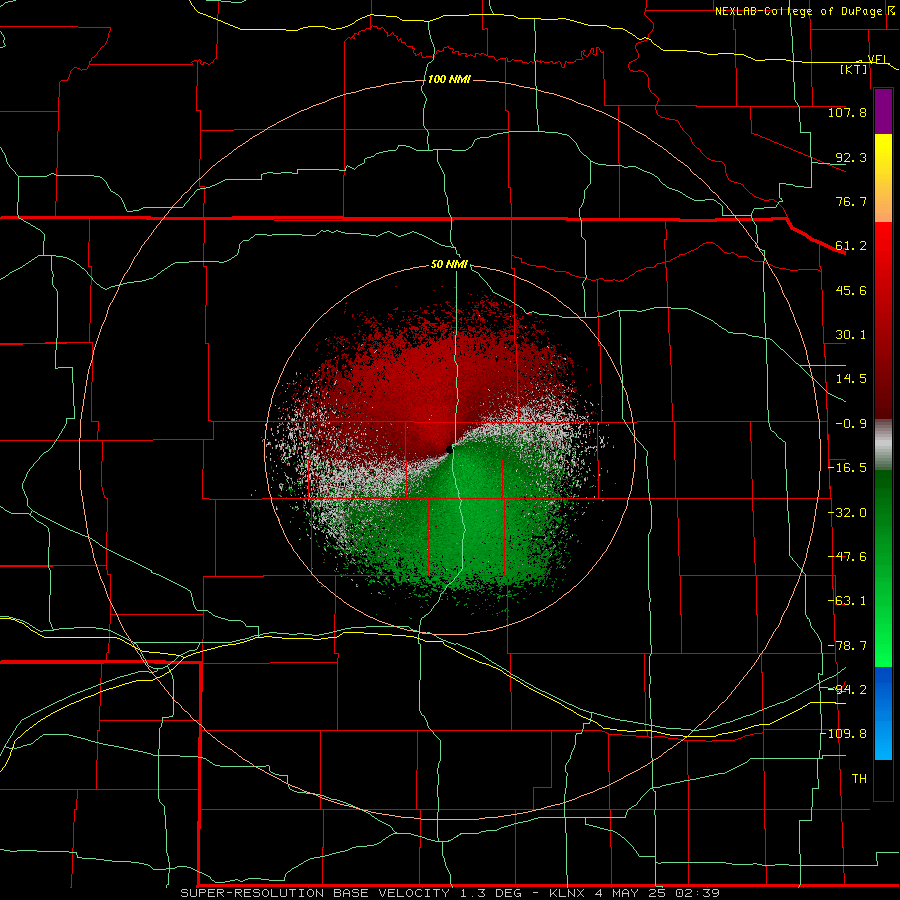Screen dimensions: 900x900
Task: Click the -32.0 scale value
Action: tap(847, 513)
